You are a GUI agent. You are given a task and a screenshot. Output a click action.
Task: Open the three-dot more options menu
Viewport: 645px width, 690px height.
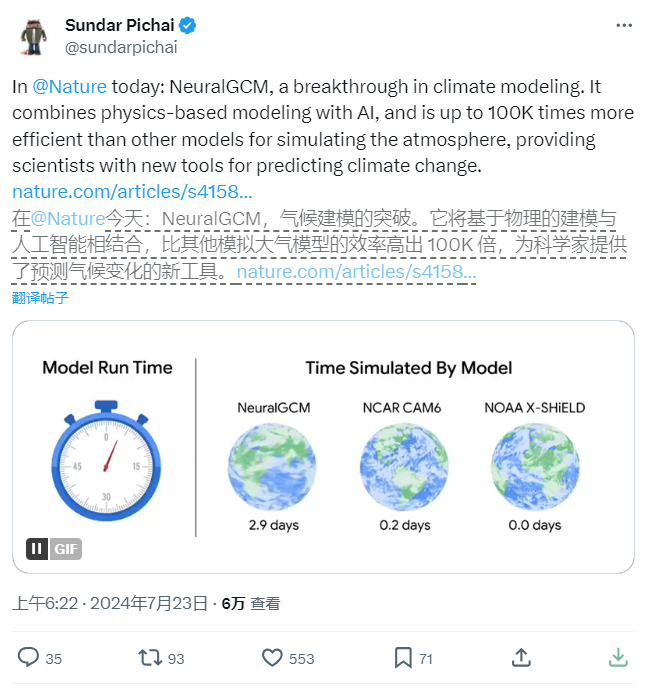(x=623, y=26)
